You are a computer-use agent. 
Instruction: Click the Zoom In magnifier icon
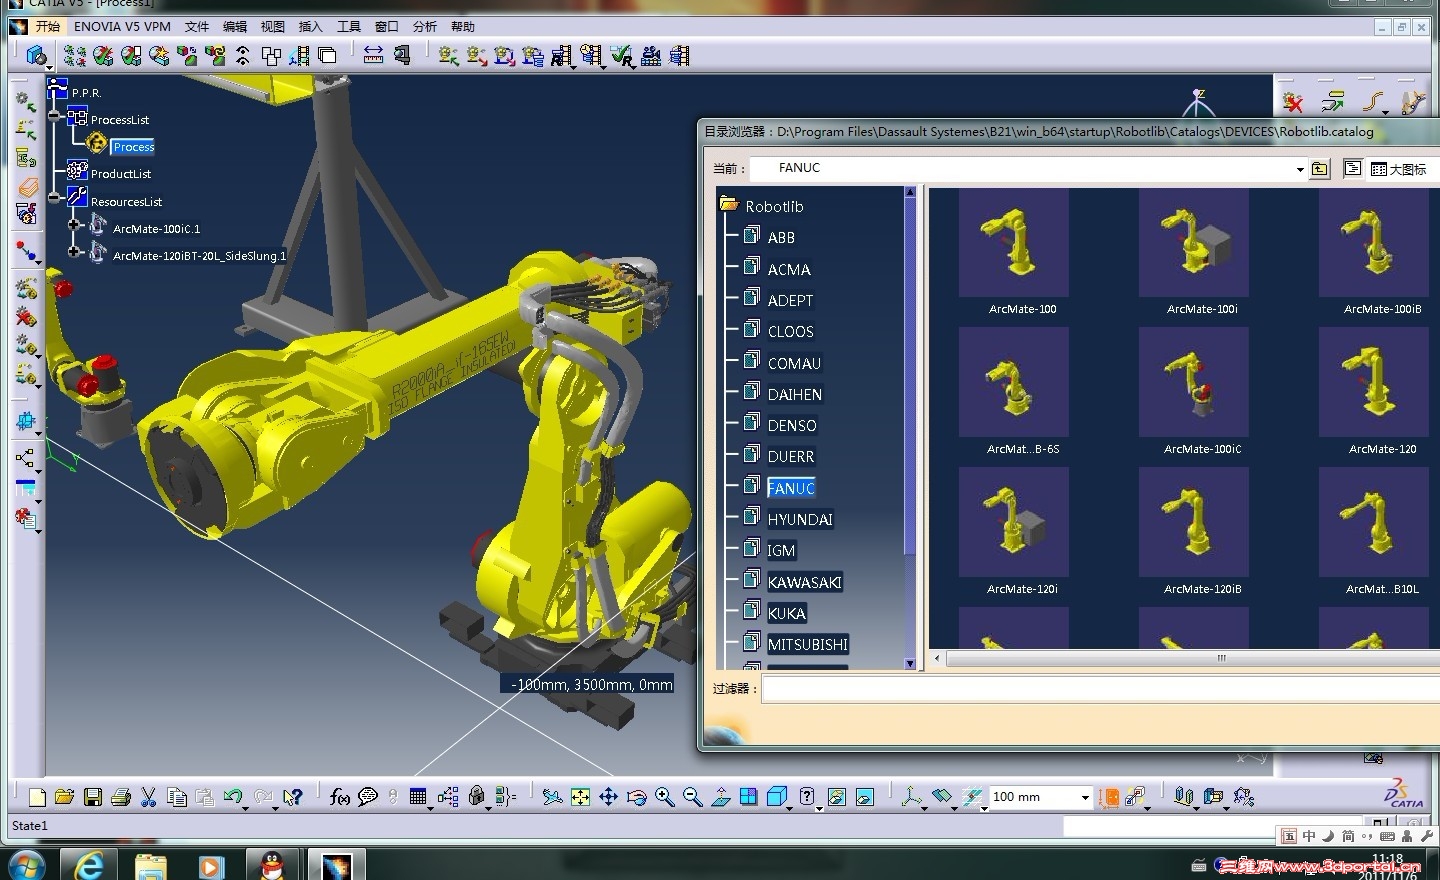664,797
